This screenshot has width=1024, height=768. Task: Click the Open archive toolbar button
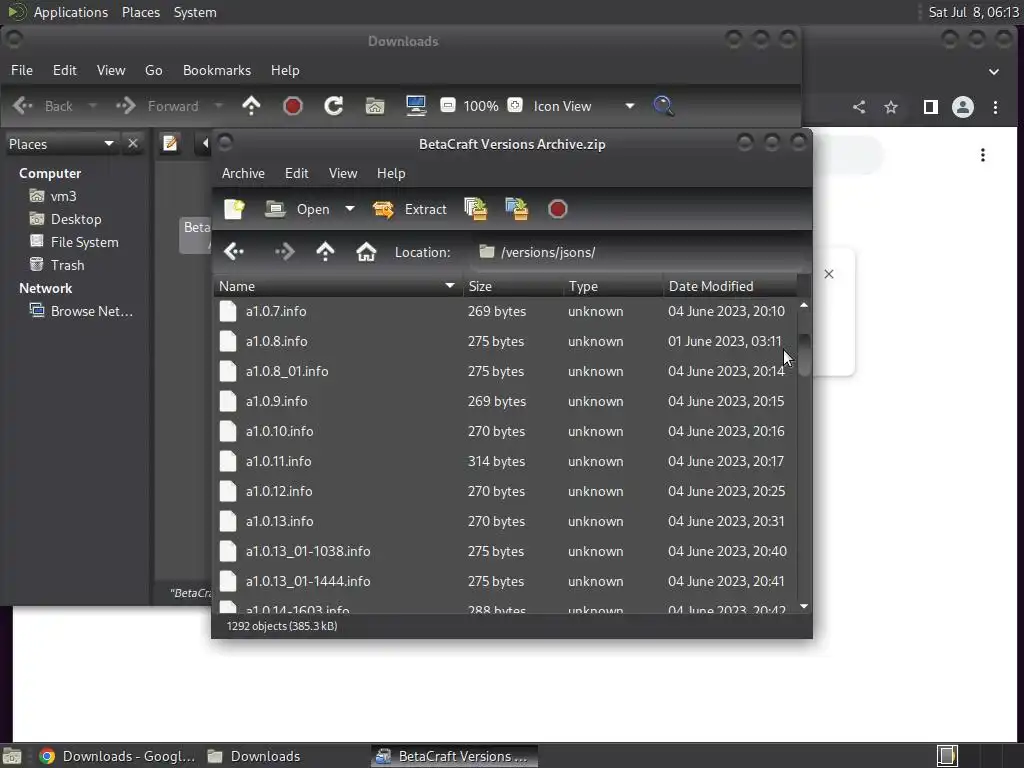tap(297, 209)
